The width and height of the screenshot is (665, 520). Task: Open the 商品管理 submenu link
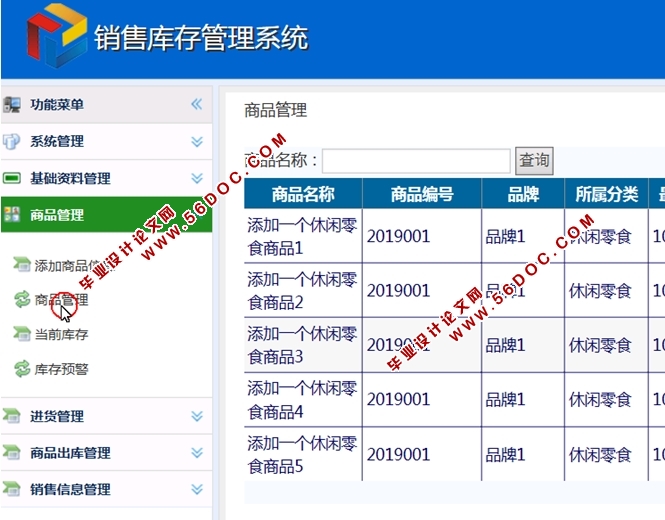pos(61,300)
